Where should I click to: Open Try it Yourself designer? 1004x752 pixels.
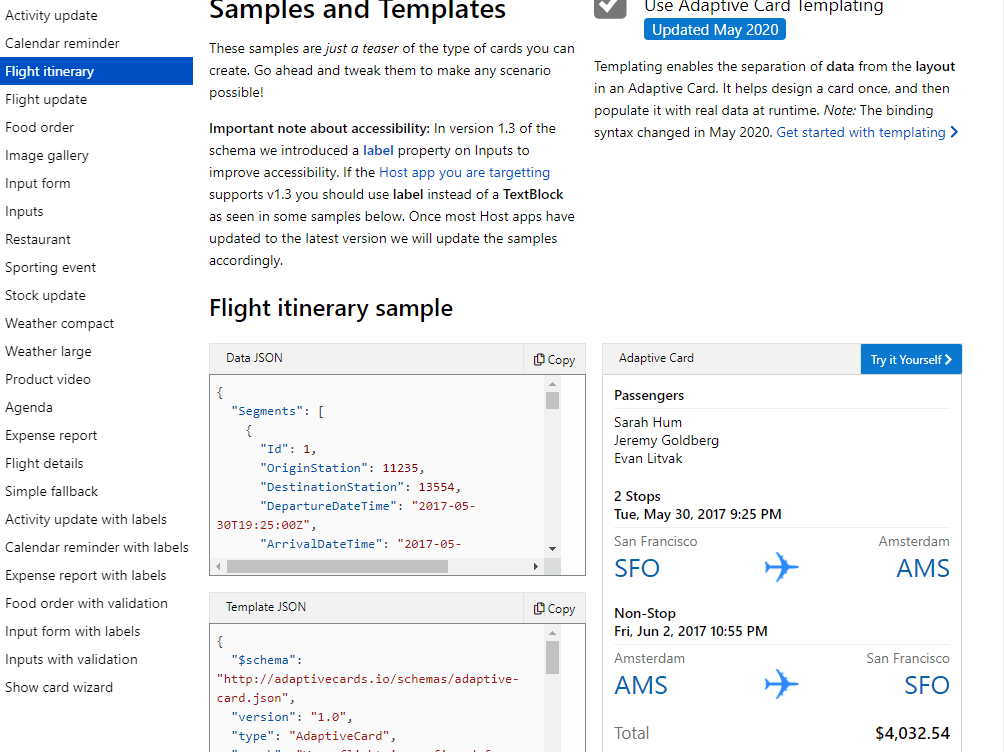click(x=910, y=359)
